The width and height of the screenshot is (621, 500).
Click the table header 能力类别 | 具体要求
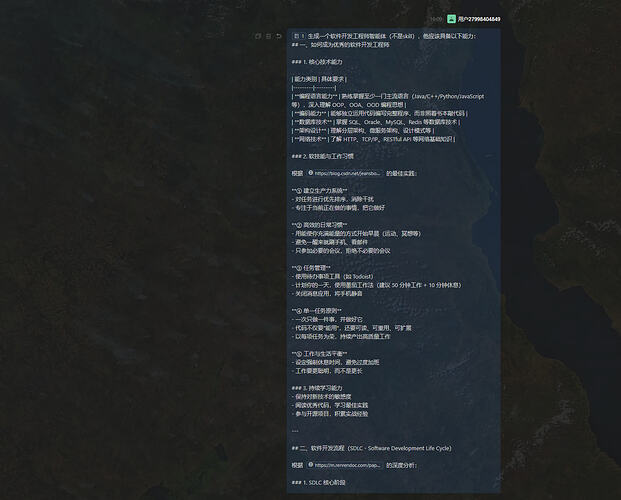pyautogui.click(x=319, y=79)
